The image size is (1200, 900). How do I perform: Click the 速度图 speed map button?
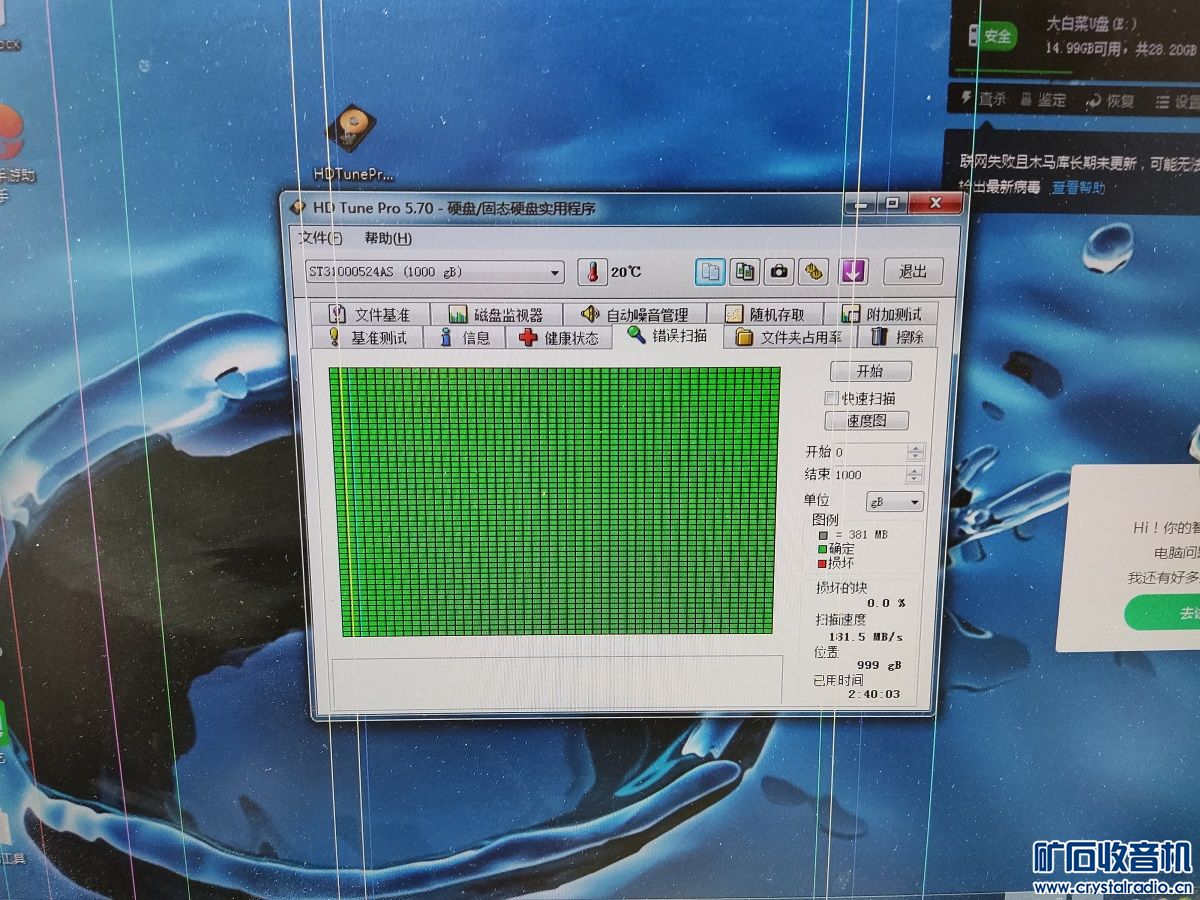pyautogui.click(x=867, y=421)
